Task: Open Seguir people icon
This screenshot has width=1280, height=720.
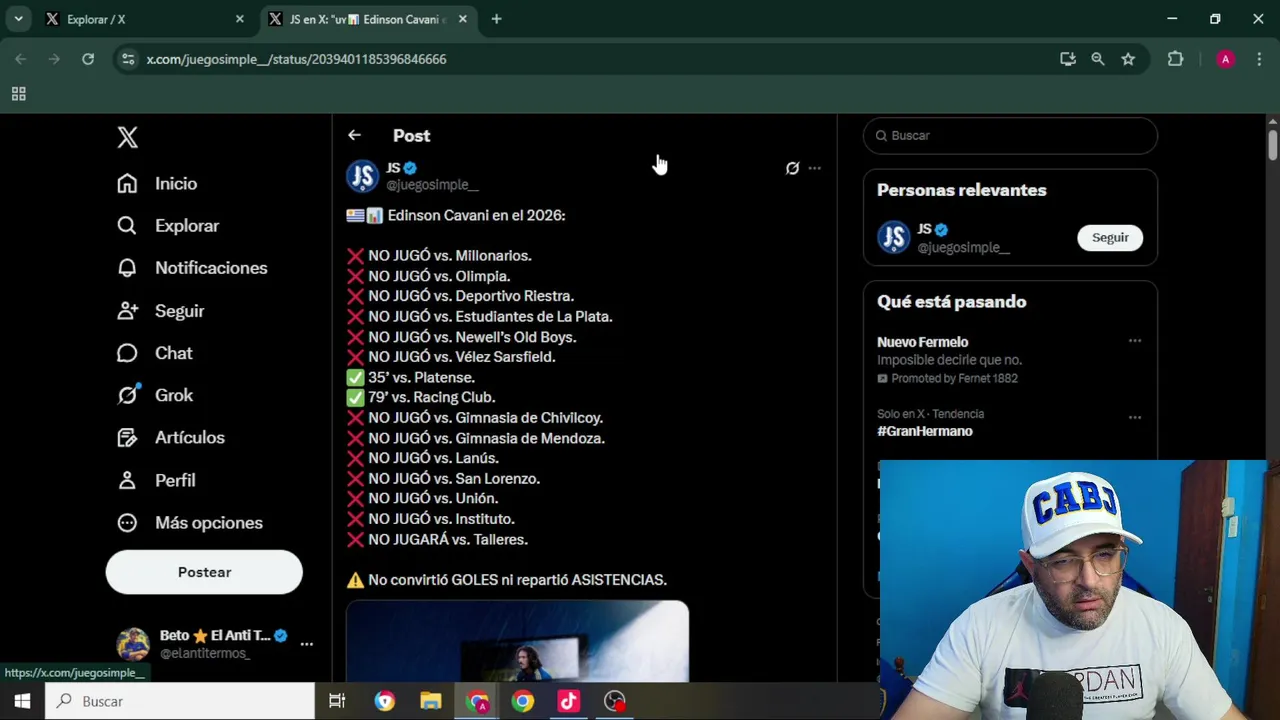Action: (127, 311)
